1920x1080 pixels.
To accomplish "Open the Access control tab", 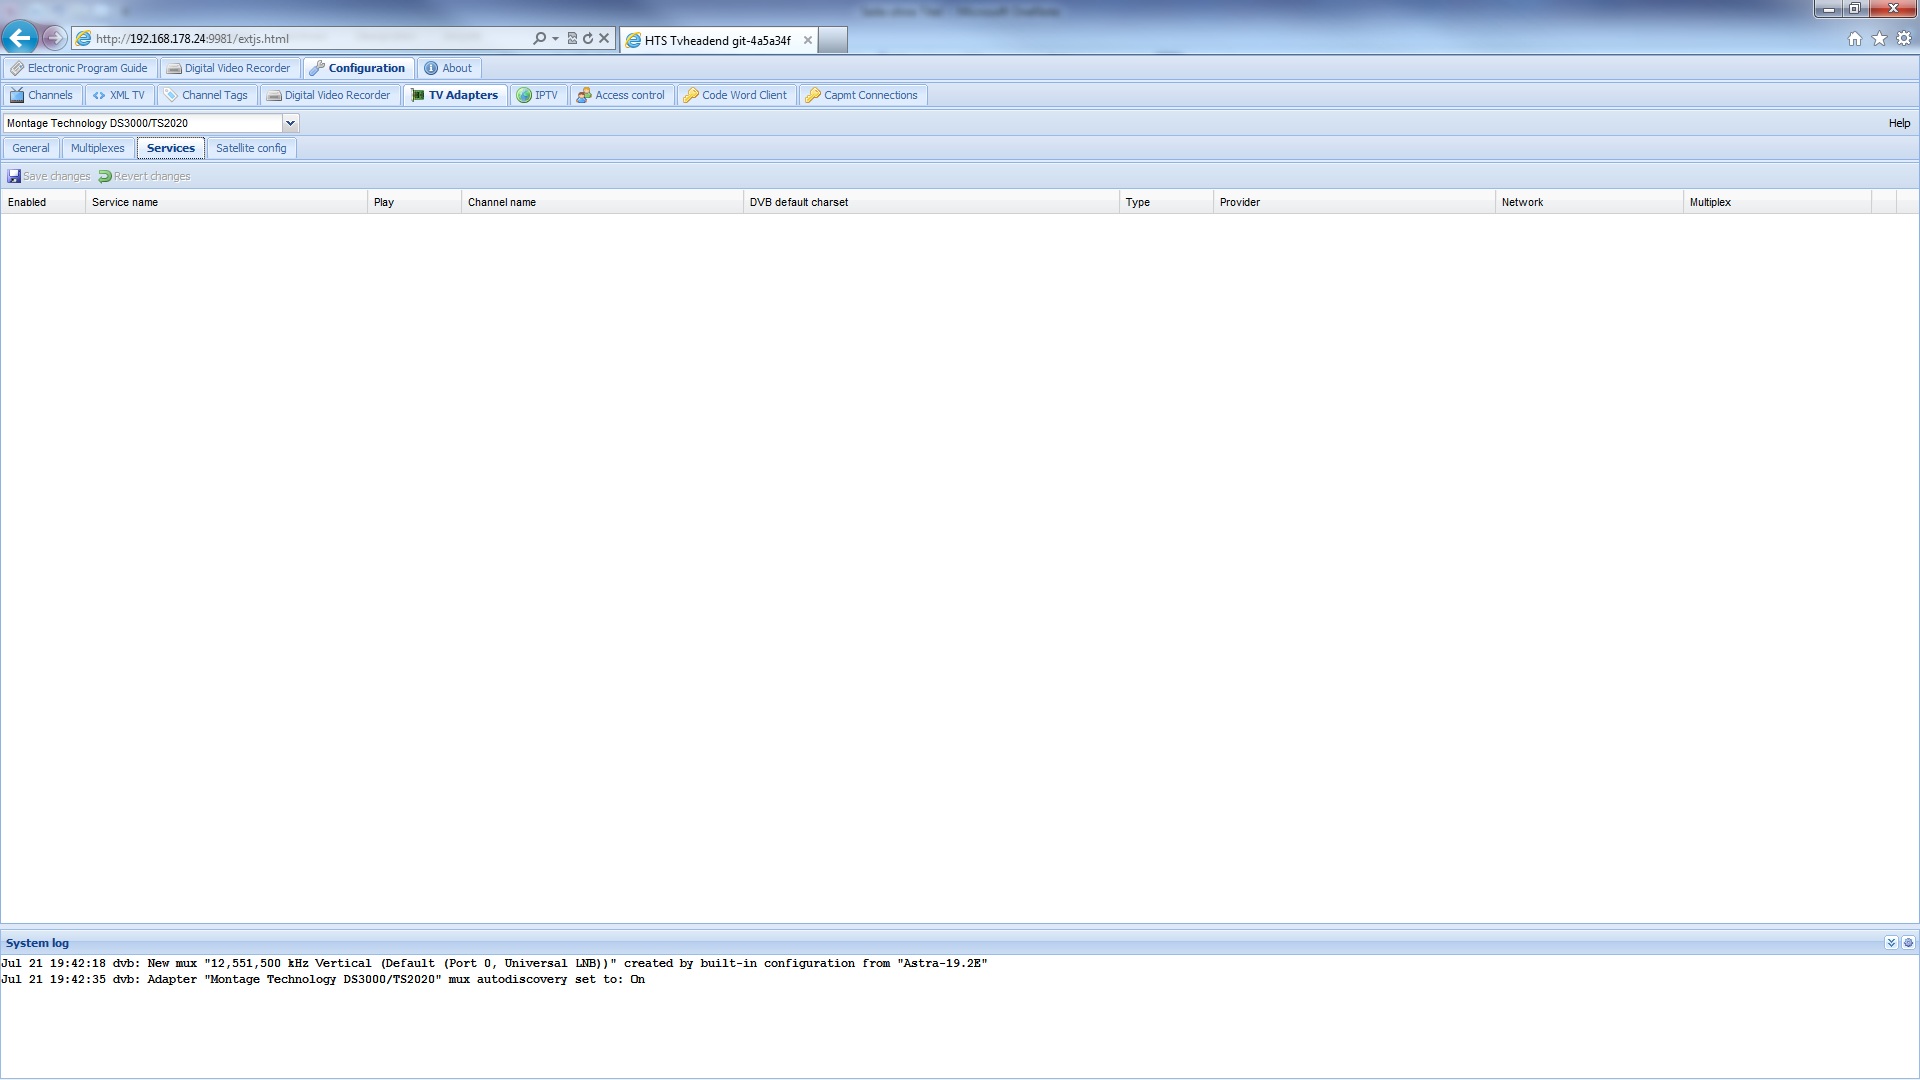I will click(621, 95).
